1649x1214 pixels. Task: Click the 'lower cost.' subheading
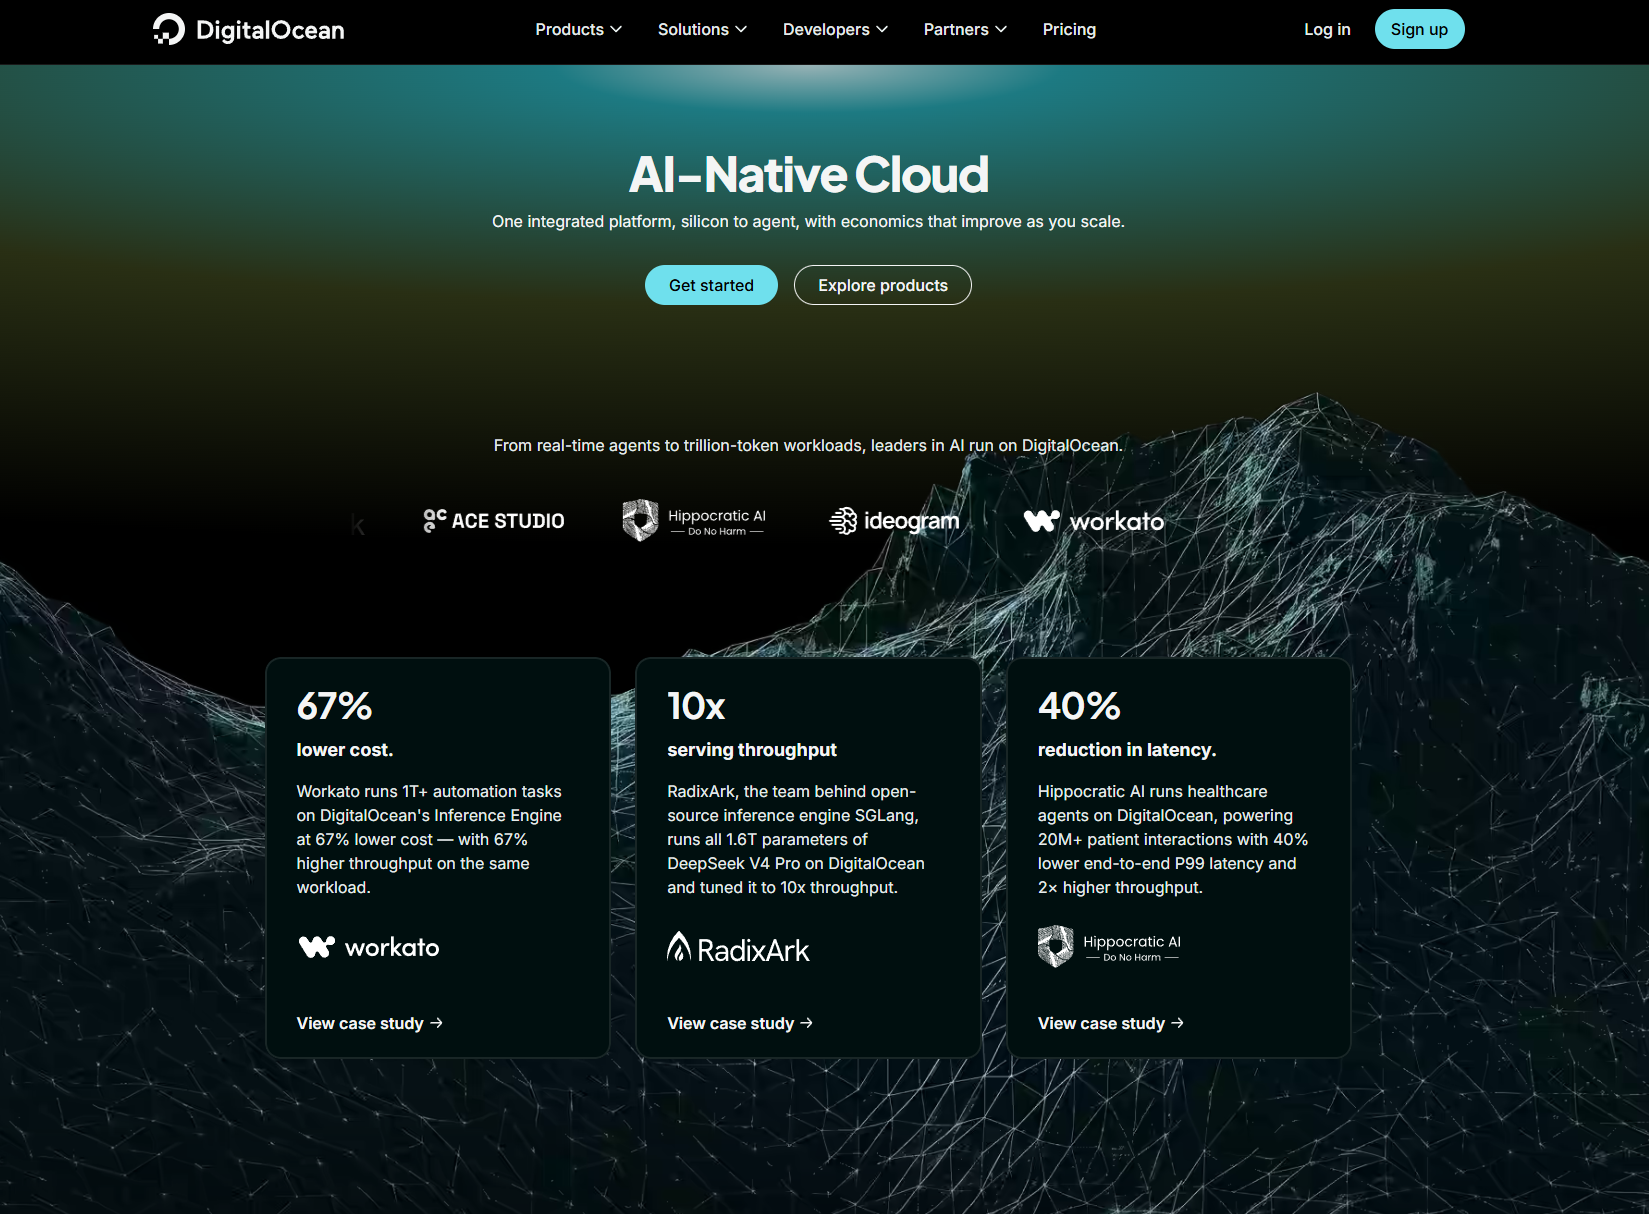point(345,750)
